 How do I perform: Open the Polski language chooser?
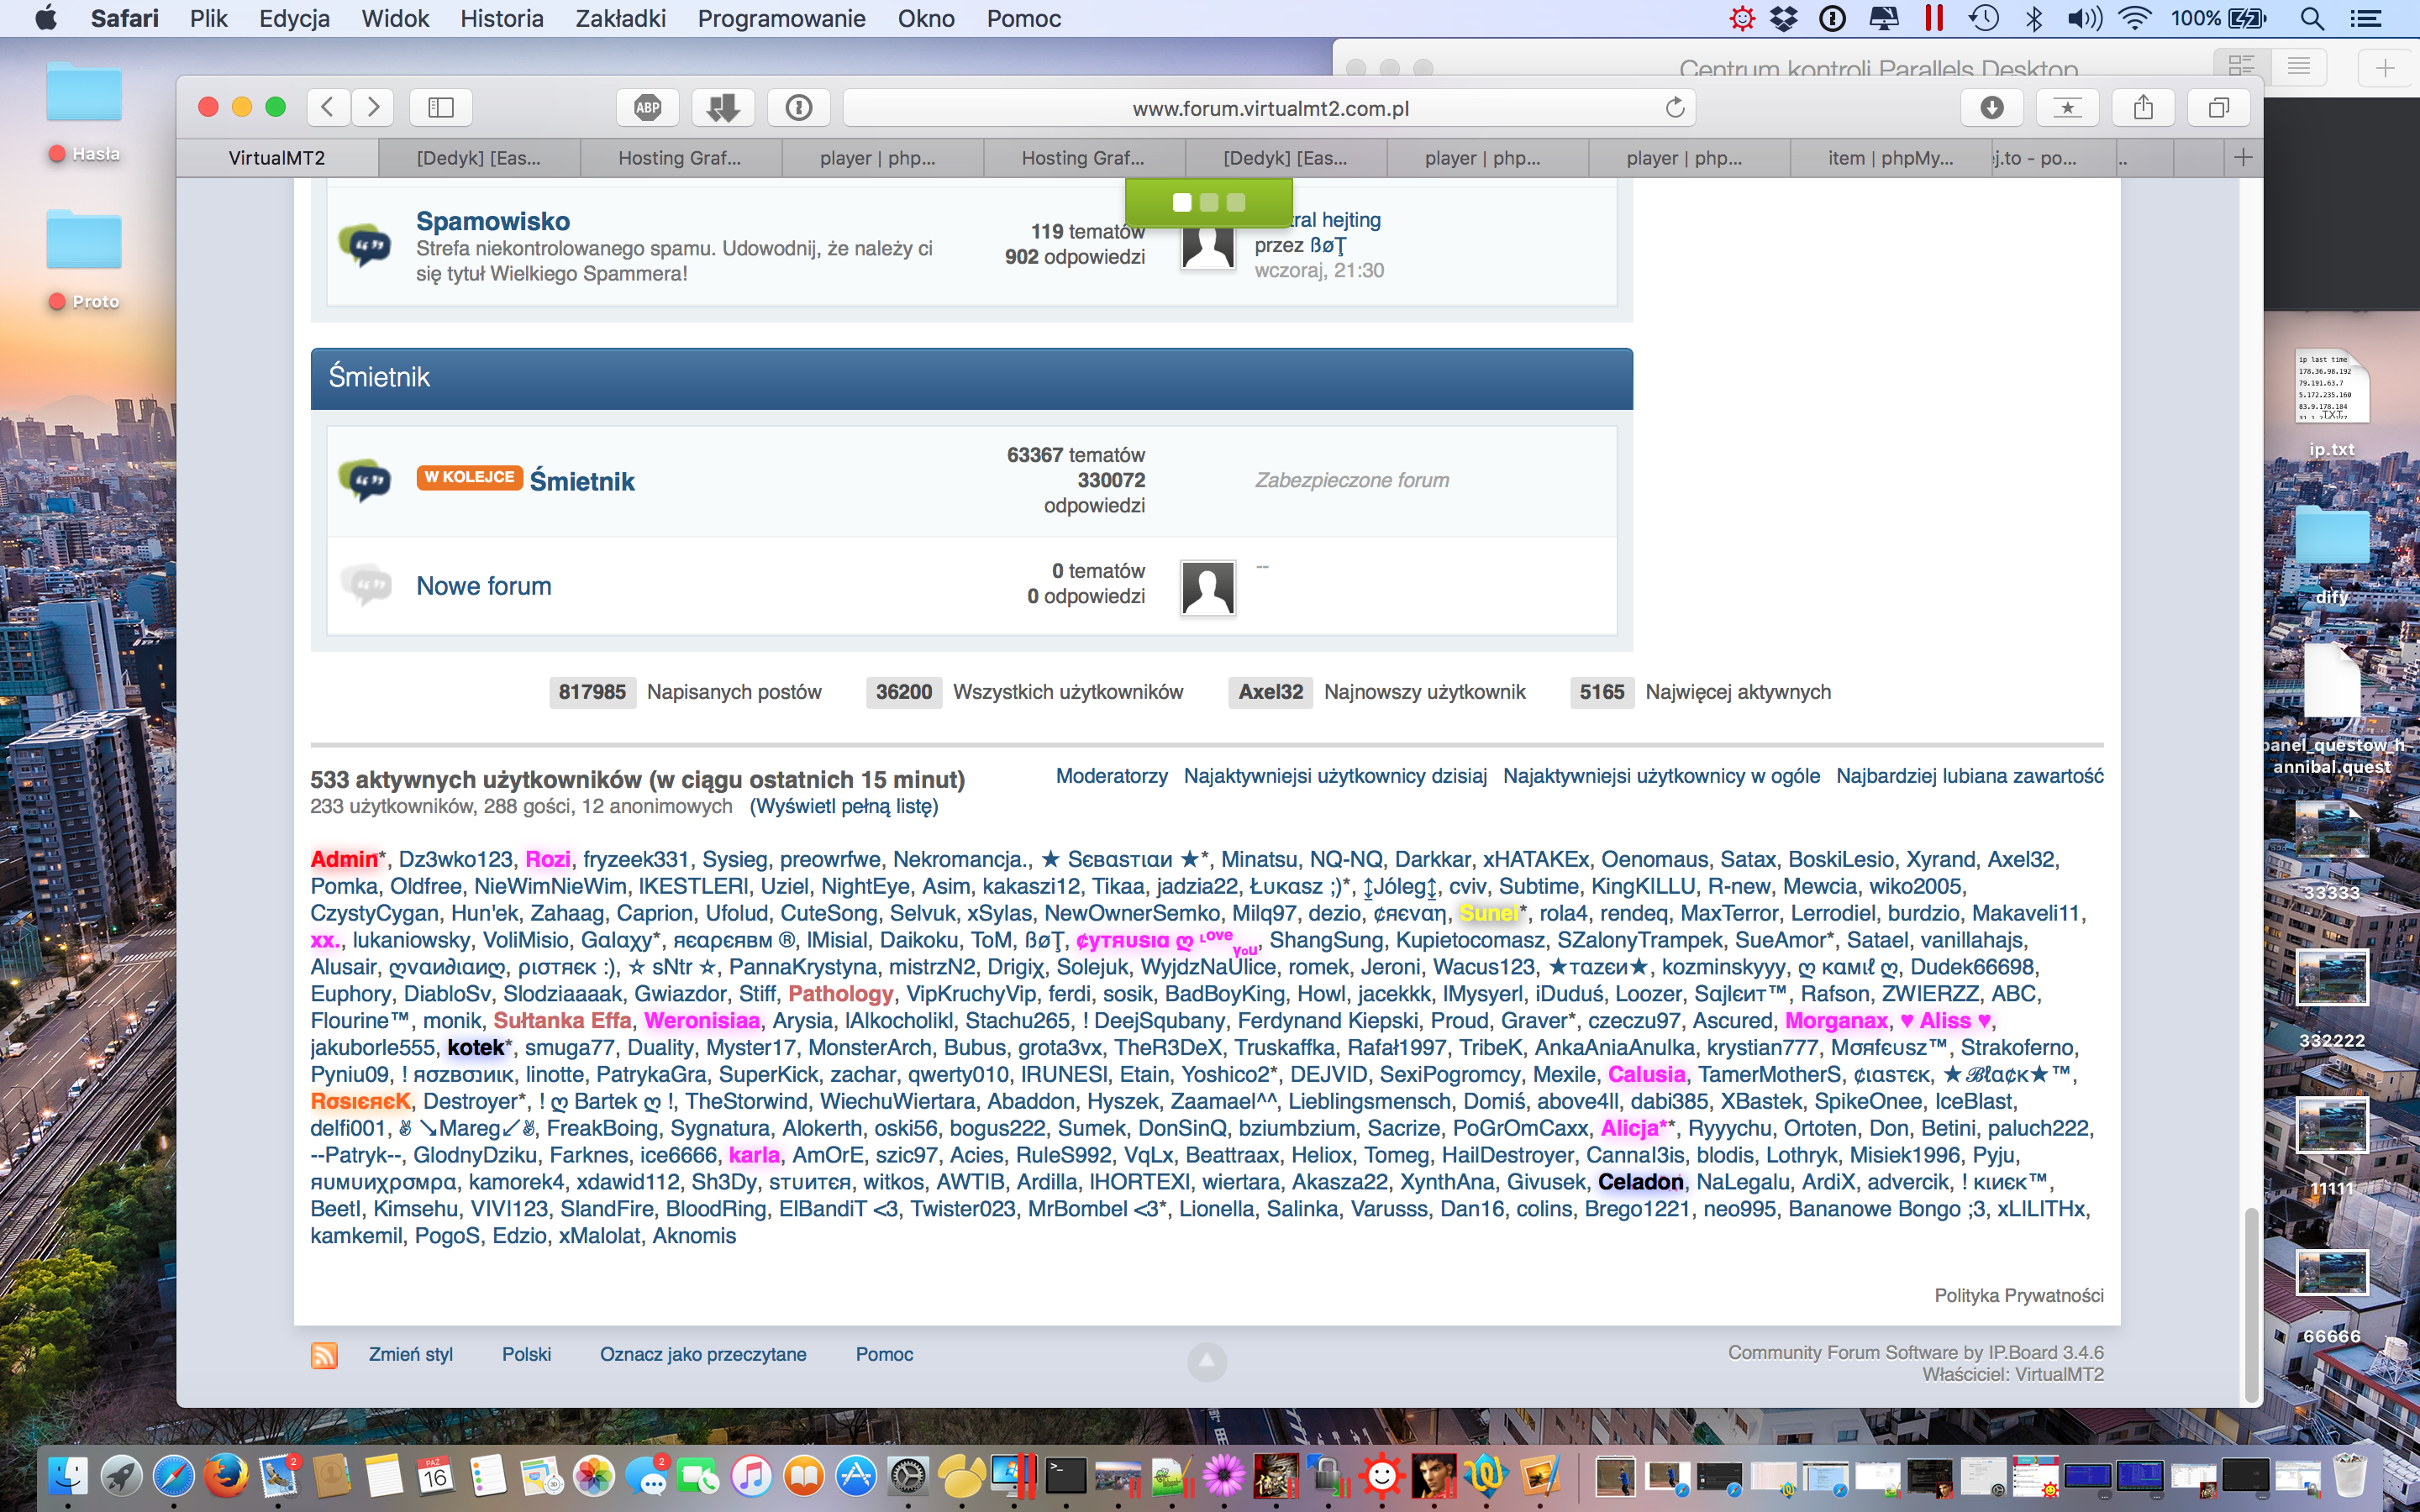tap(526, 1354)
